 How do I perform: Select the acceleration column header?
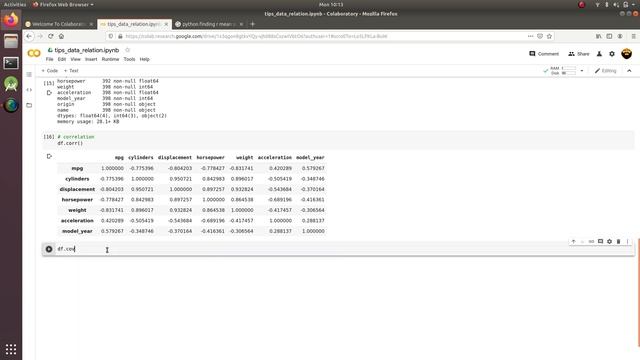coord(275,158)
